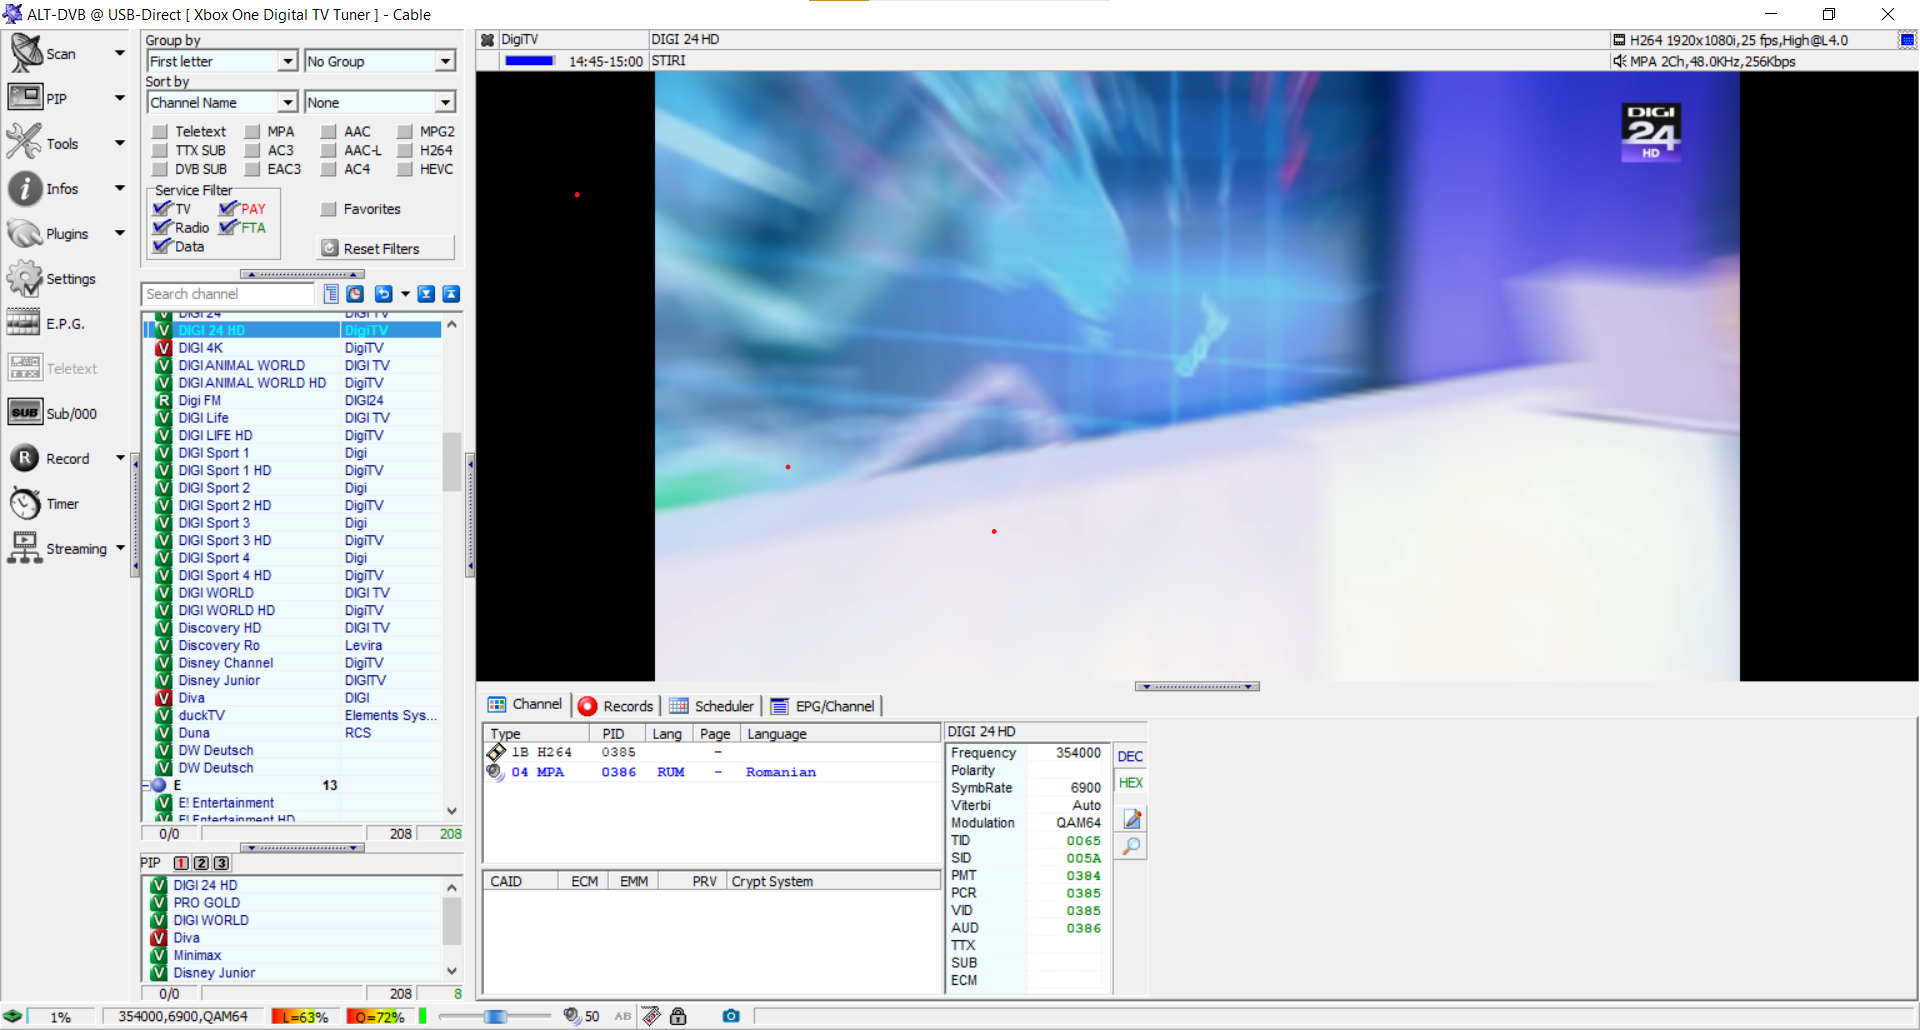Start recording with the Record icon
Image resolution: width=1920 pixels, height=1030 pixels.
tap(25, 458)
